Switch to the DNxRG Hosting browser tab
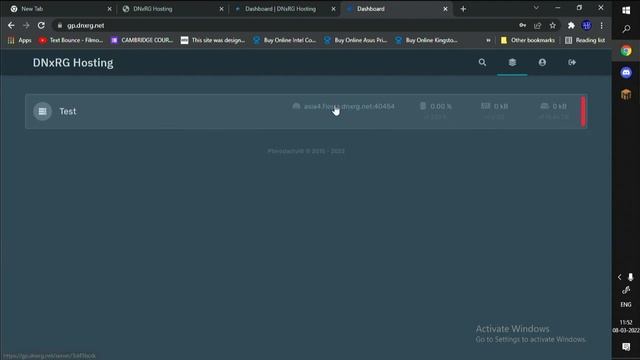 pyautogui.click(x=171, y=9)
